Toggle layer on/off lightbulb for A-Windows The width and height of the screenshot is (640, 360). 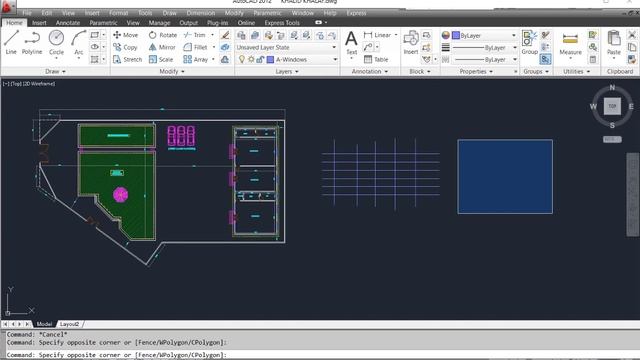(x=242, y=60)
